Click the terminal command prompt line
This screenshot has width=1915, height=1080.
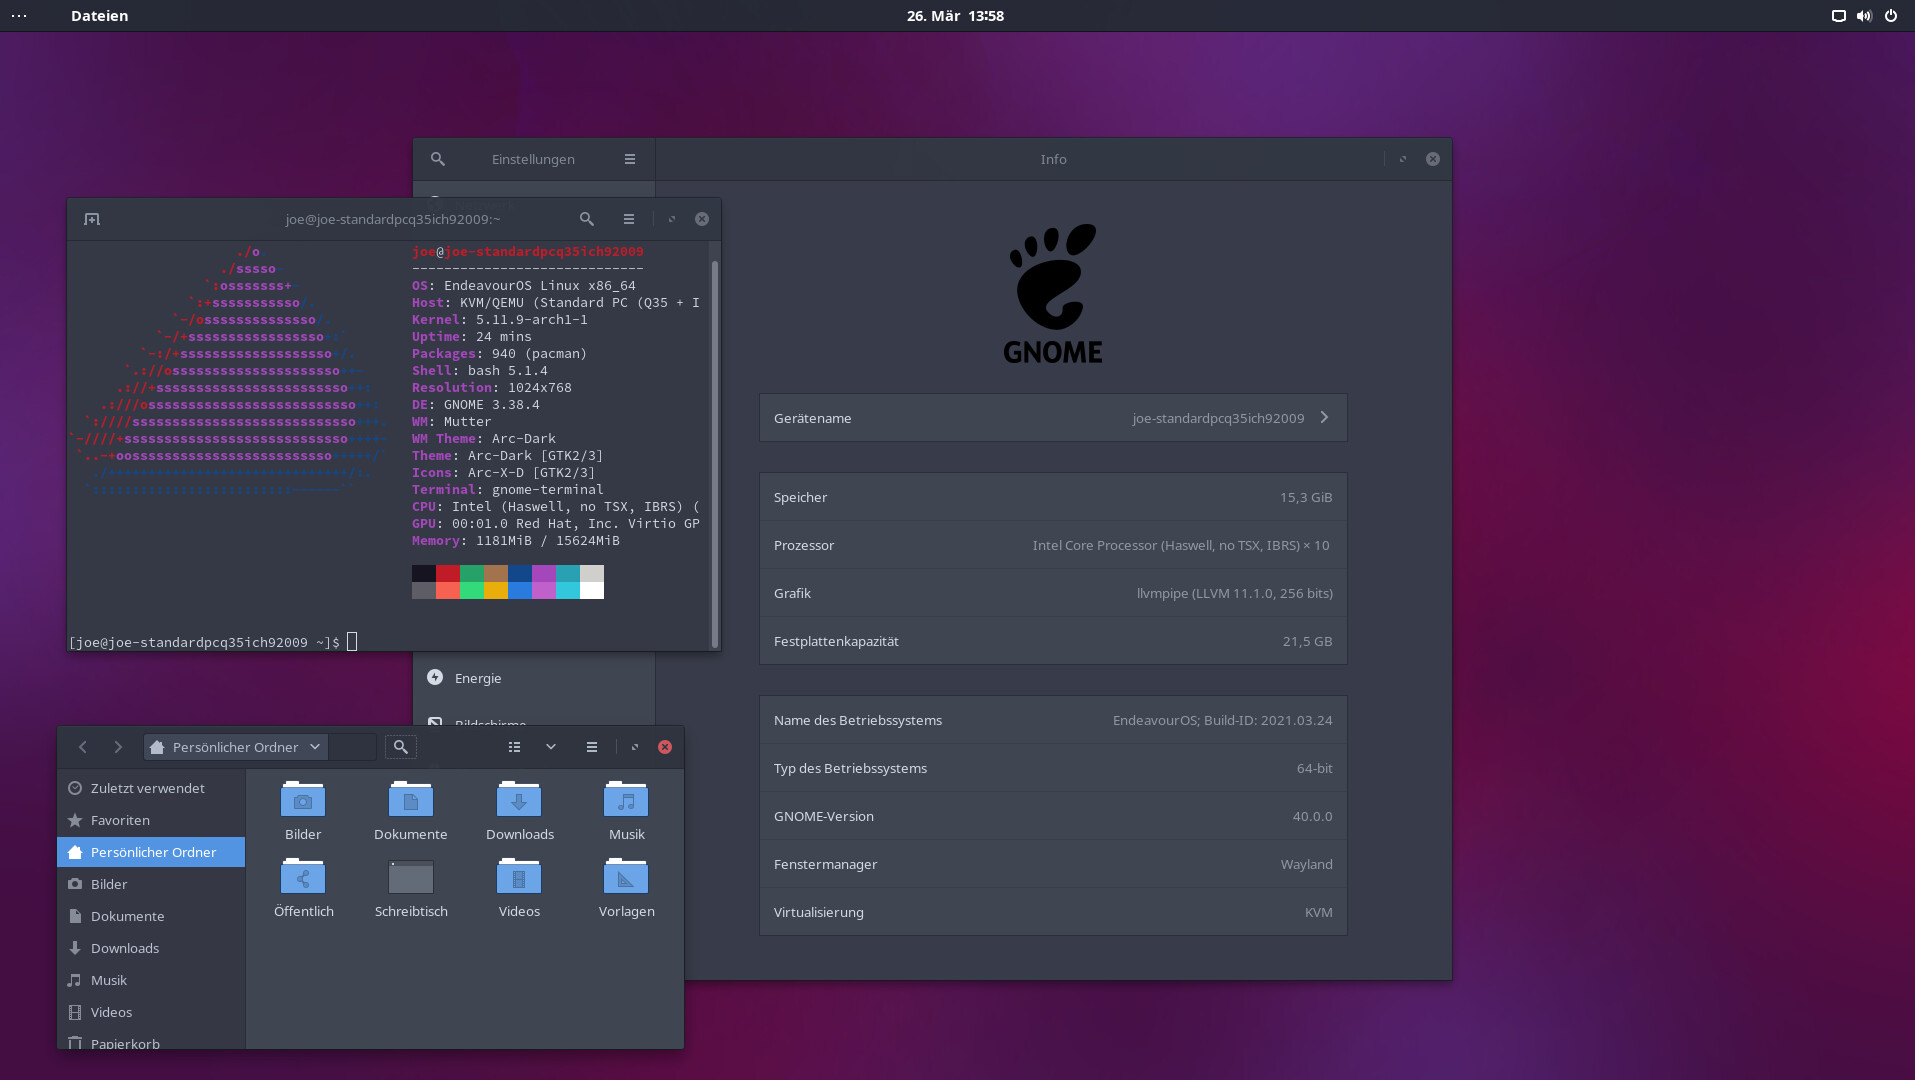[213, 642]
